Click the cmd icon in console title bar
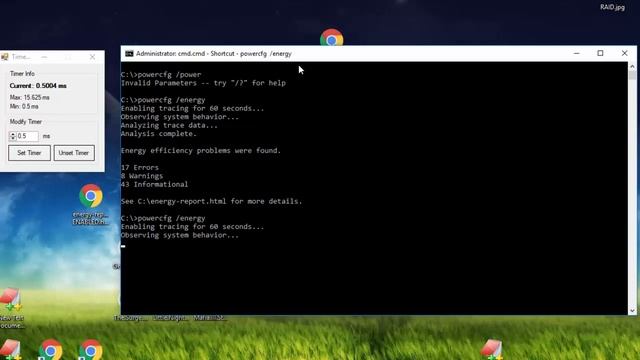This screenshot has height=360, width=640. (129, 53)
